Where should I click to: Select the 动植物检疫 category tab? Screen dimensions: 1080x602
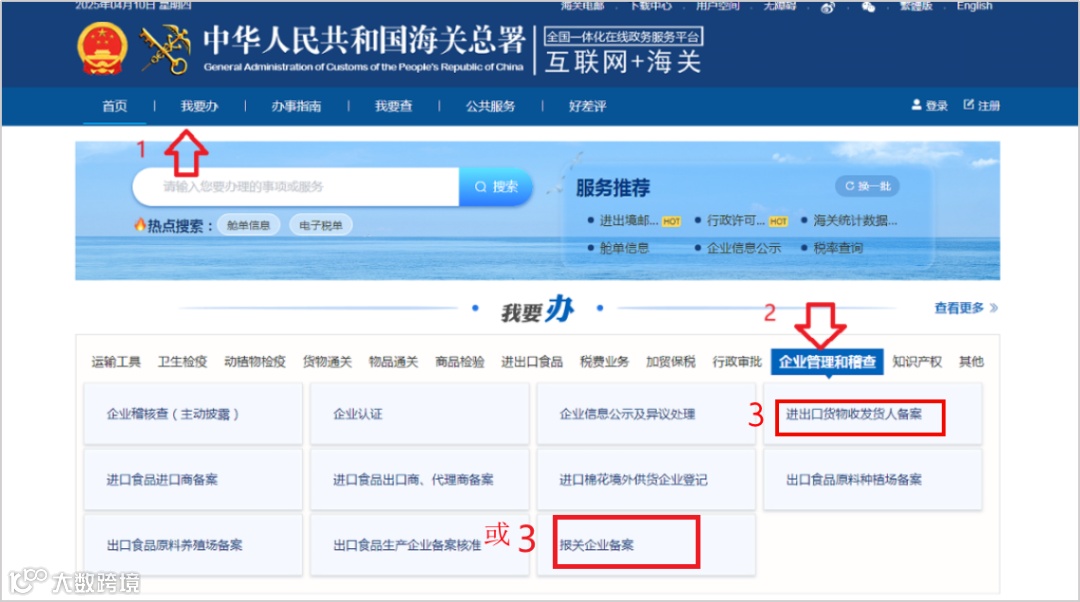click(x=255, y=362)
